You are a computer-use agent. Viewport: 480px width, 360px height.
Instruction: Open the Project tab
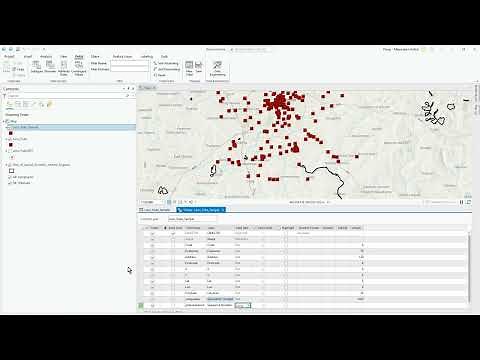(9, 56)
